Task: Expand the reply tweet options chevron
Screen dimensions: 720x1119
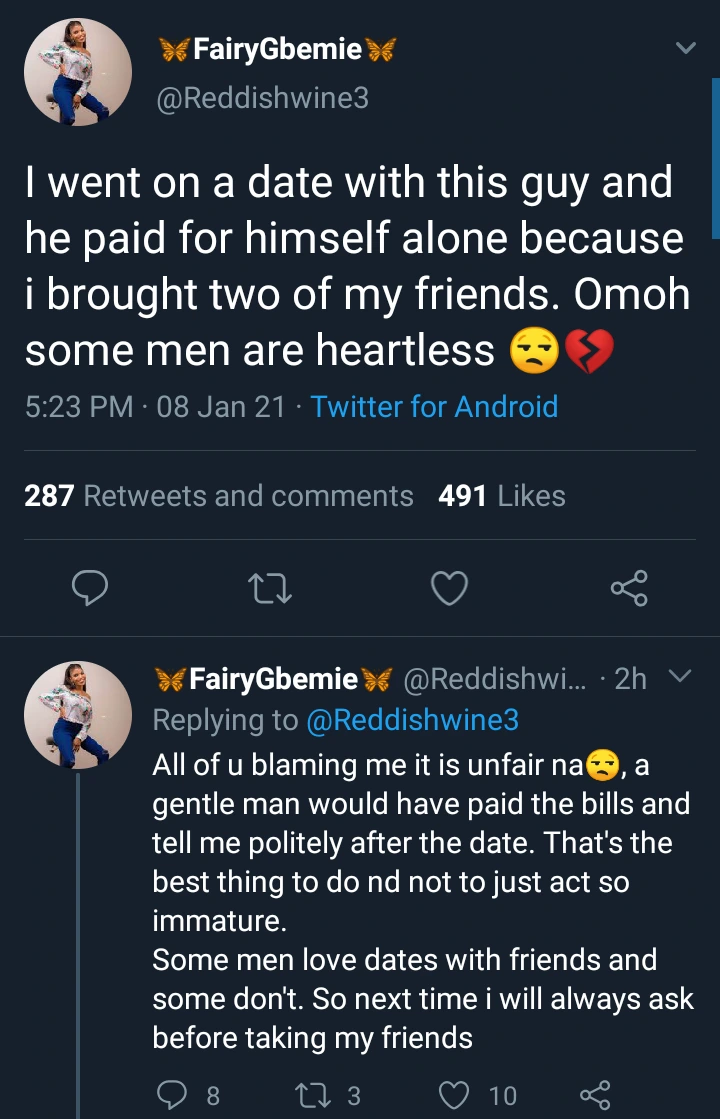Action: coord(679,678)
